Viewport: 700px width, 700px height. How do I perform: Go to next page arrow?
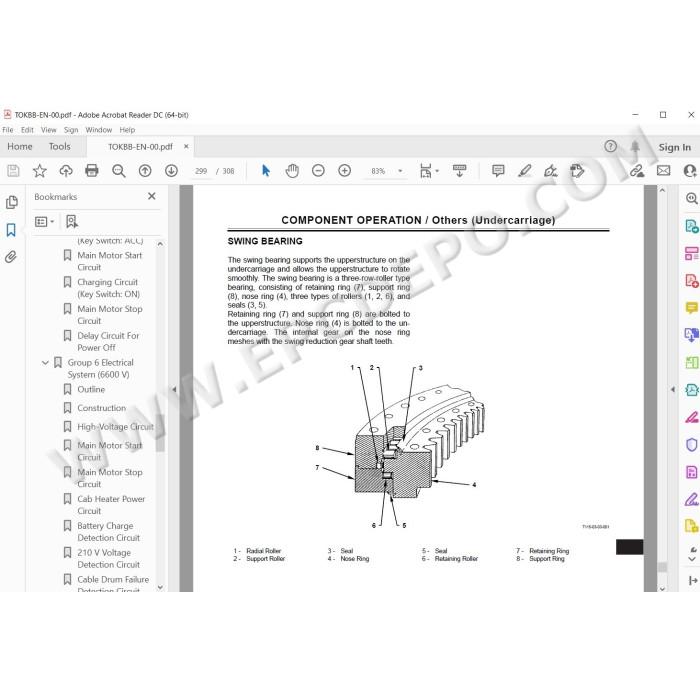[x=171, y=171]
